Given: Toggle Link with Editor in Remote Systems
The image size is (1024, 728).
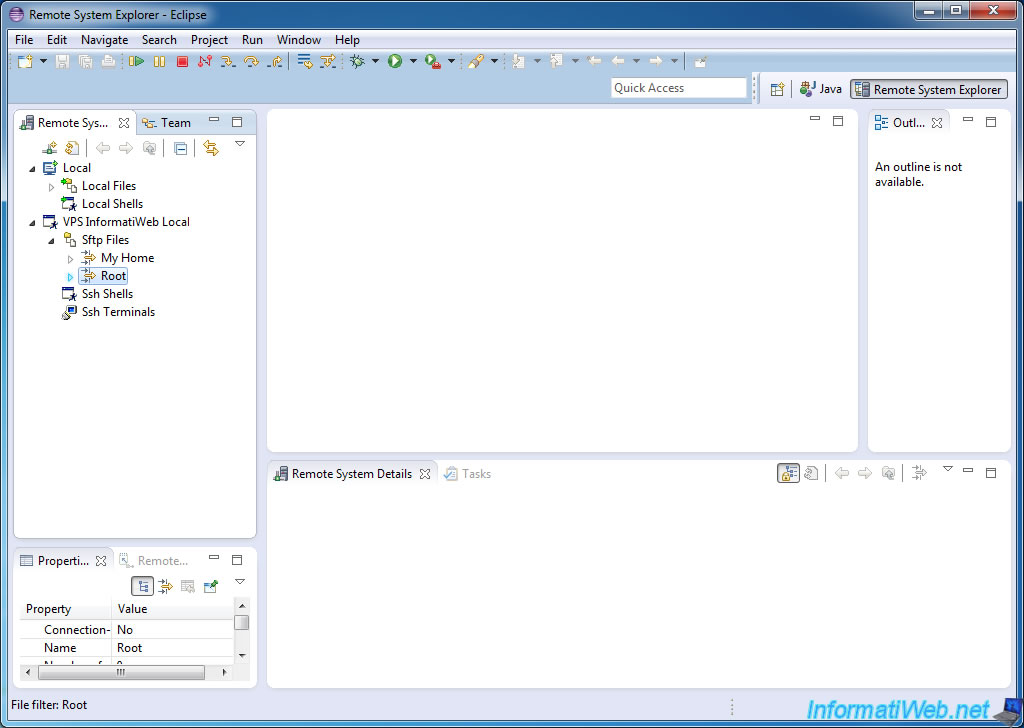Looking at the screenshot, I should [x=210, y=148].
